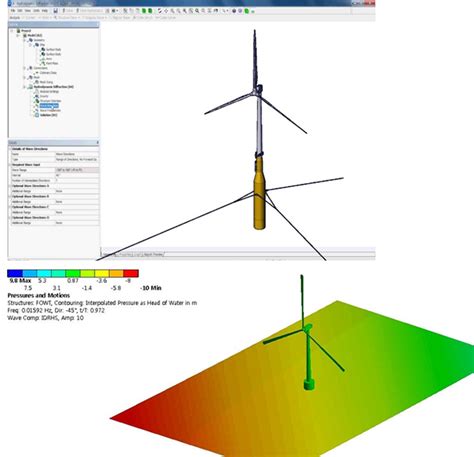The width and height of the screenshot is (474, 457).
Task: Click the Gravity icon in outline tree
Action: click(37, 96)
